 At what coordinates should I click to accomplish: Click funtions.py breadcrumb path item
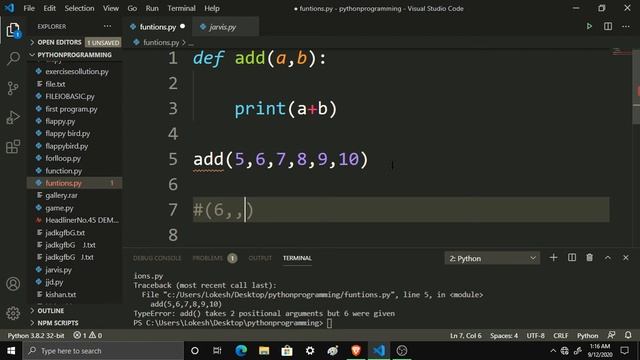point(161,42)
